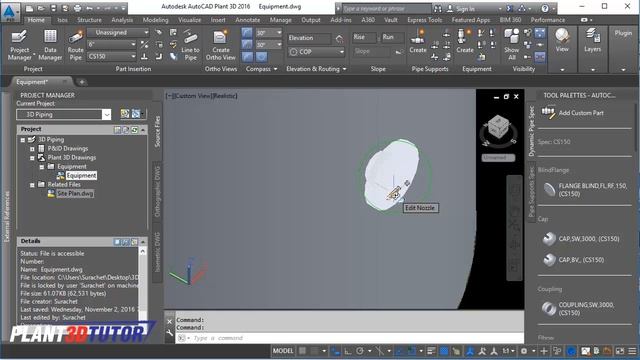Select FLANGE BLIND,FL,RF,150 part
The image size is (640, 360).
584,189
